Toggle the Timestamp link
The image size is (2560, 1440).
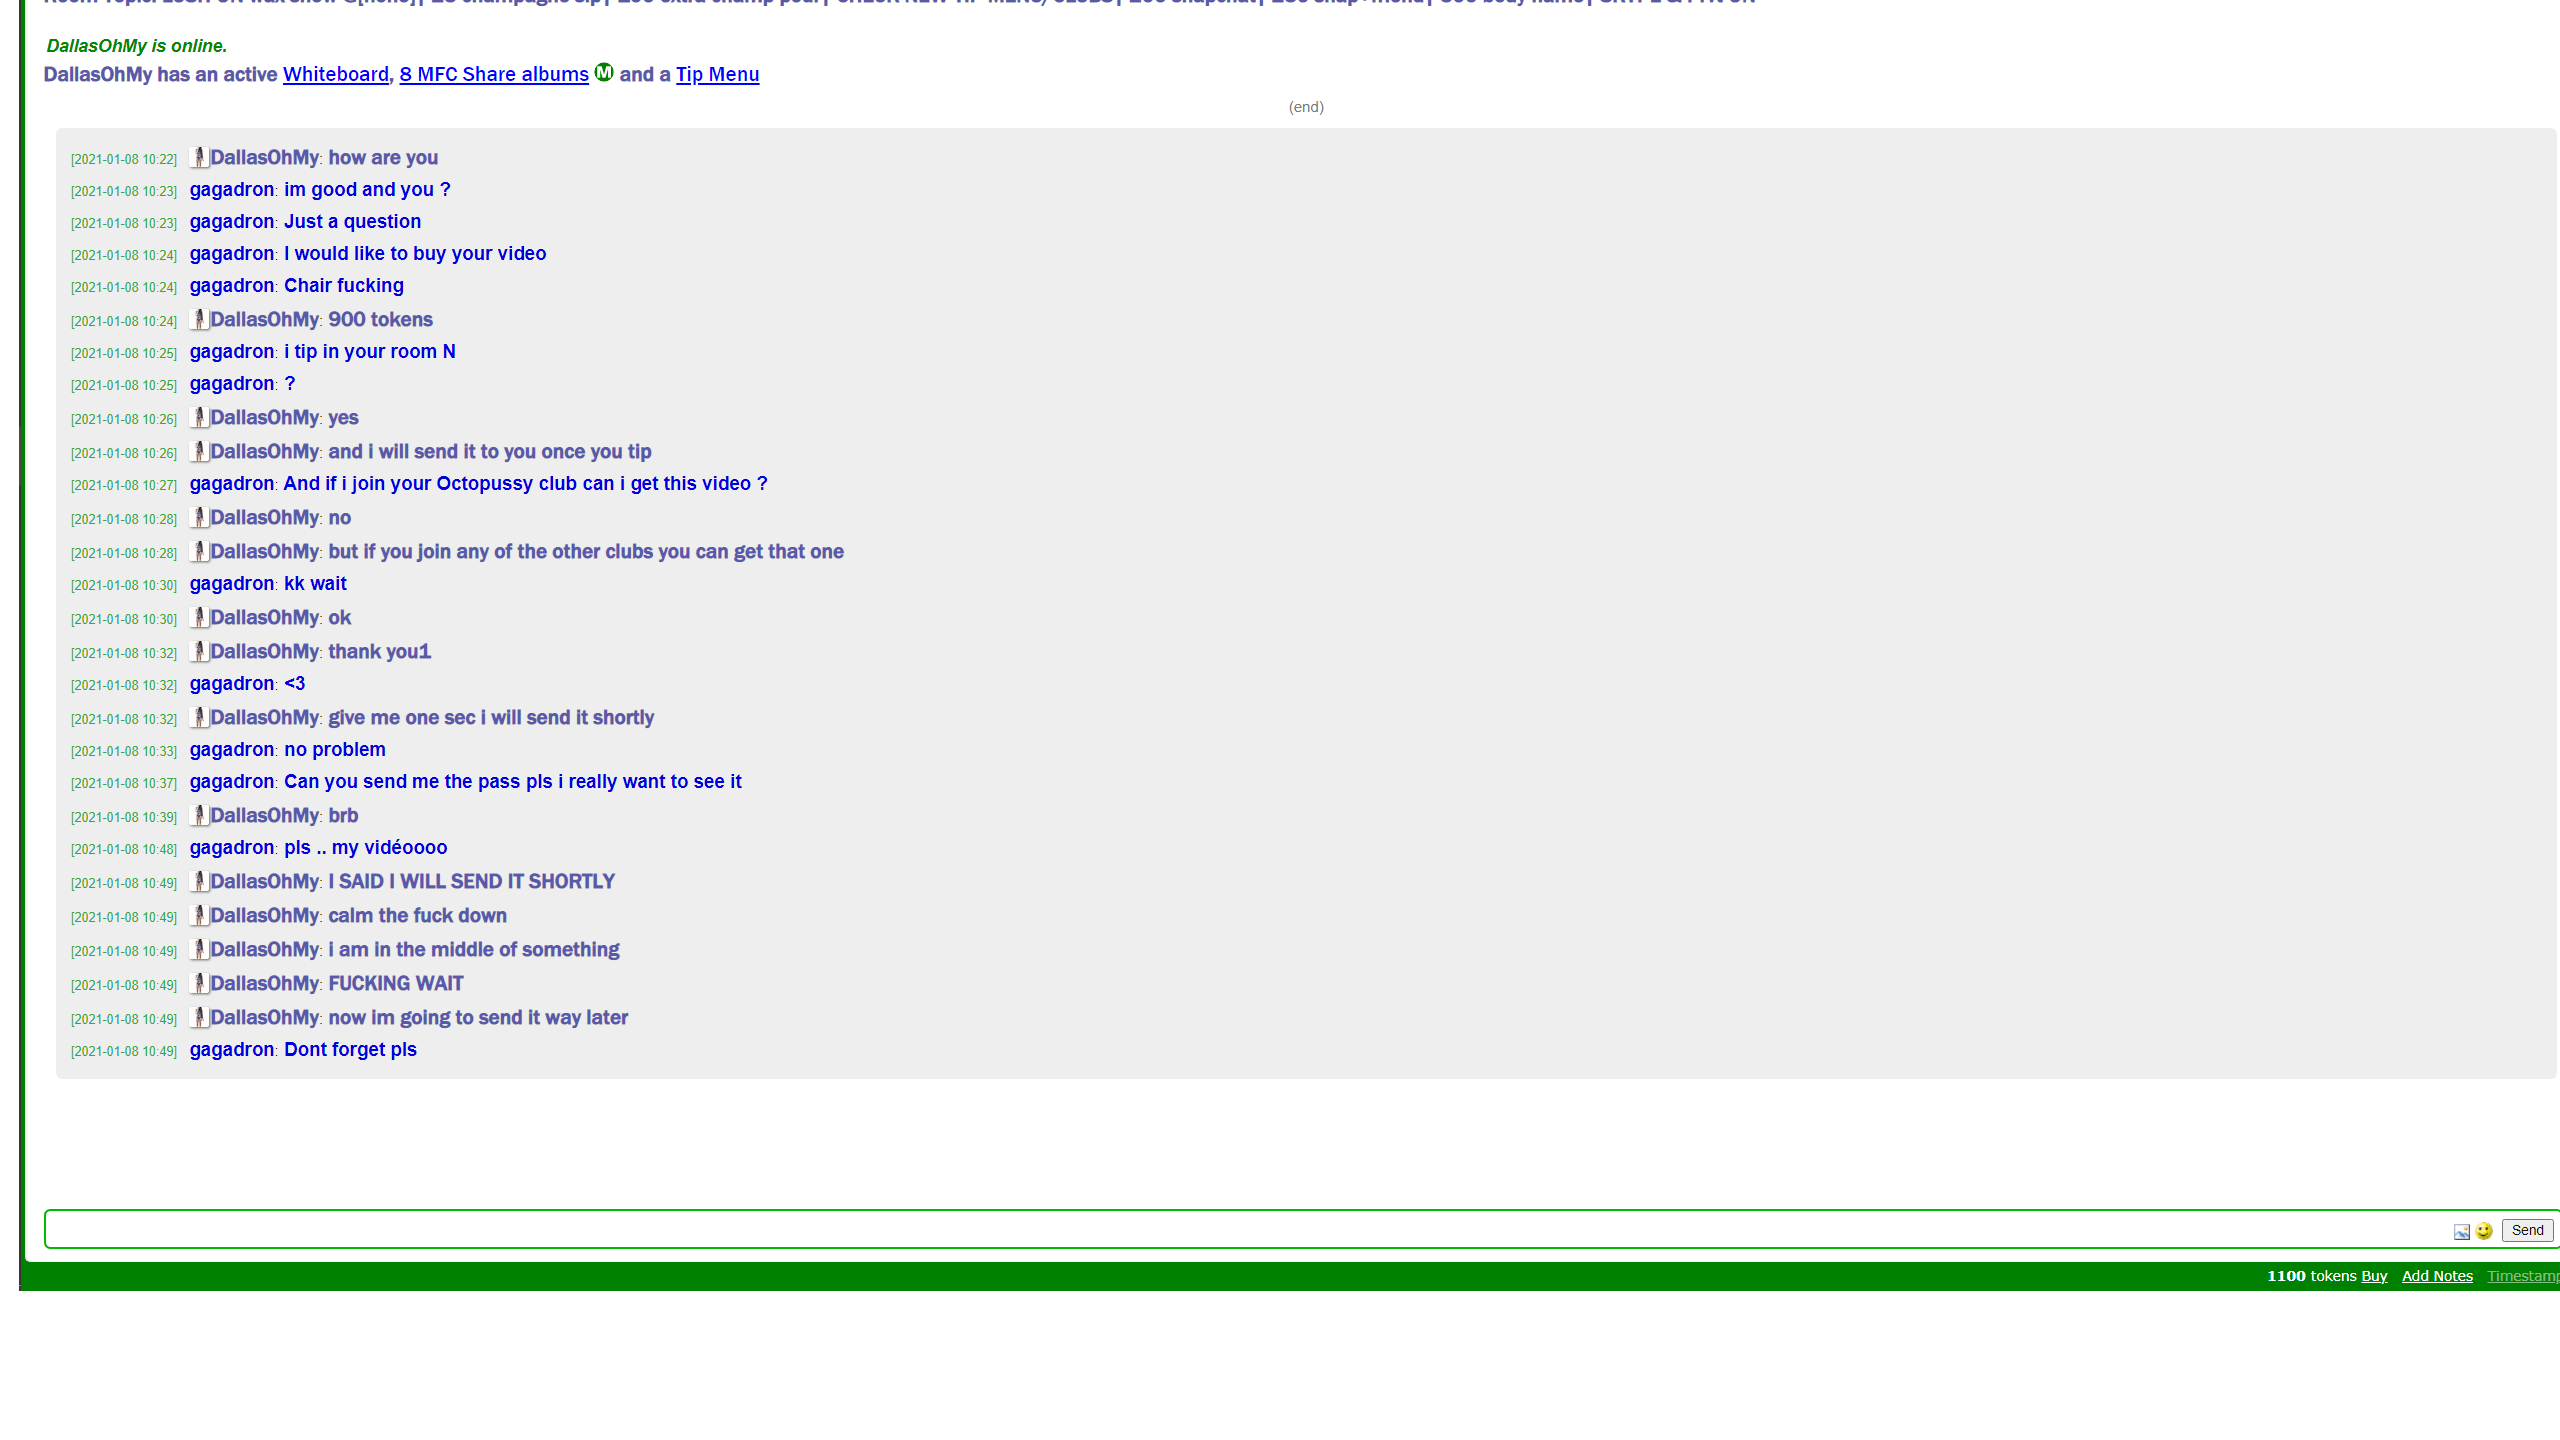tap(2522, 1276)
